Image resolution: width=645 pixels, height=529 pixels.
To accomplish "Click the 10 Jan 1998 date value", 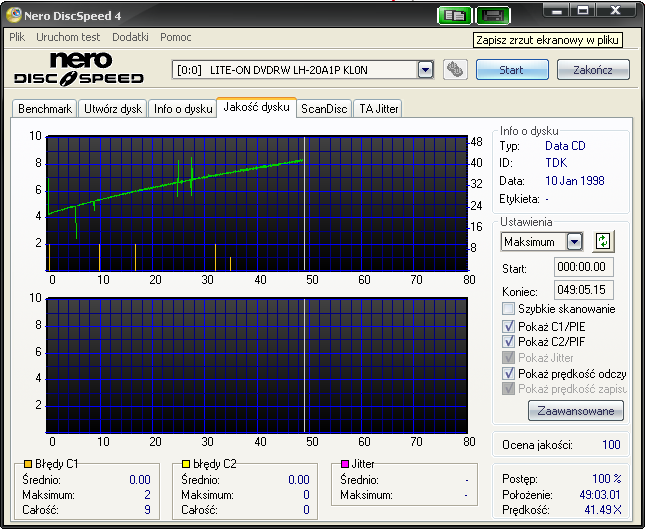I will click(574, 181).
